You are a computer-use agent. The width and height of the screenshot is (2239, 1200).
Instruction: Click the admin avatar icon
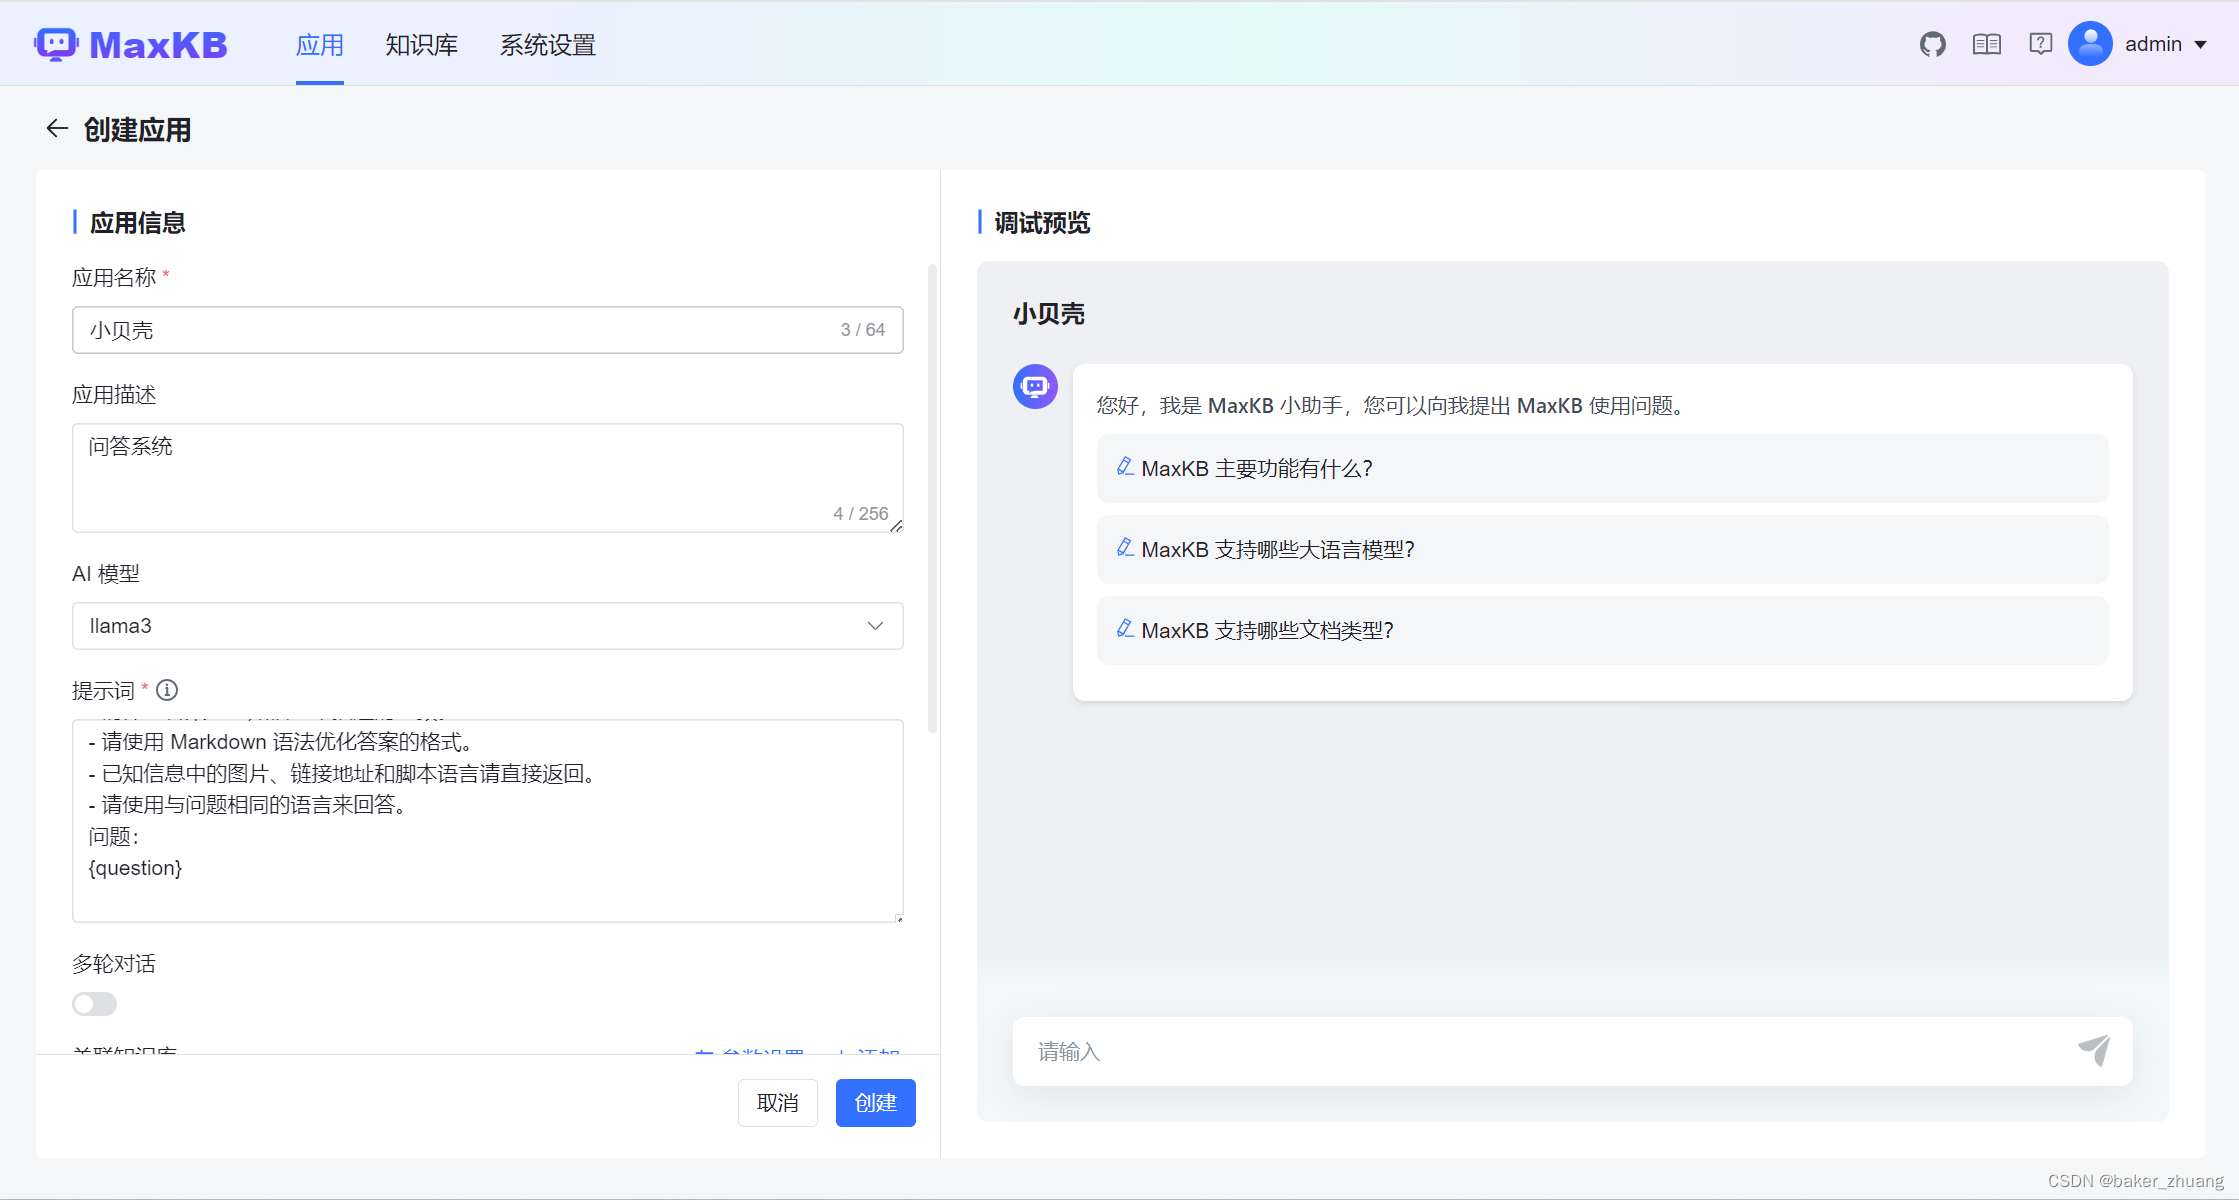2090,44
